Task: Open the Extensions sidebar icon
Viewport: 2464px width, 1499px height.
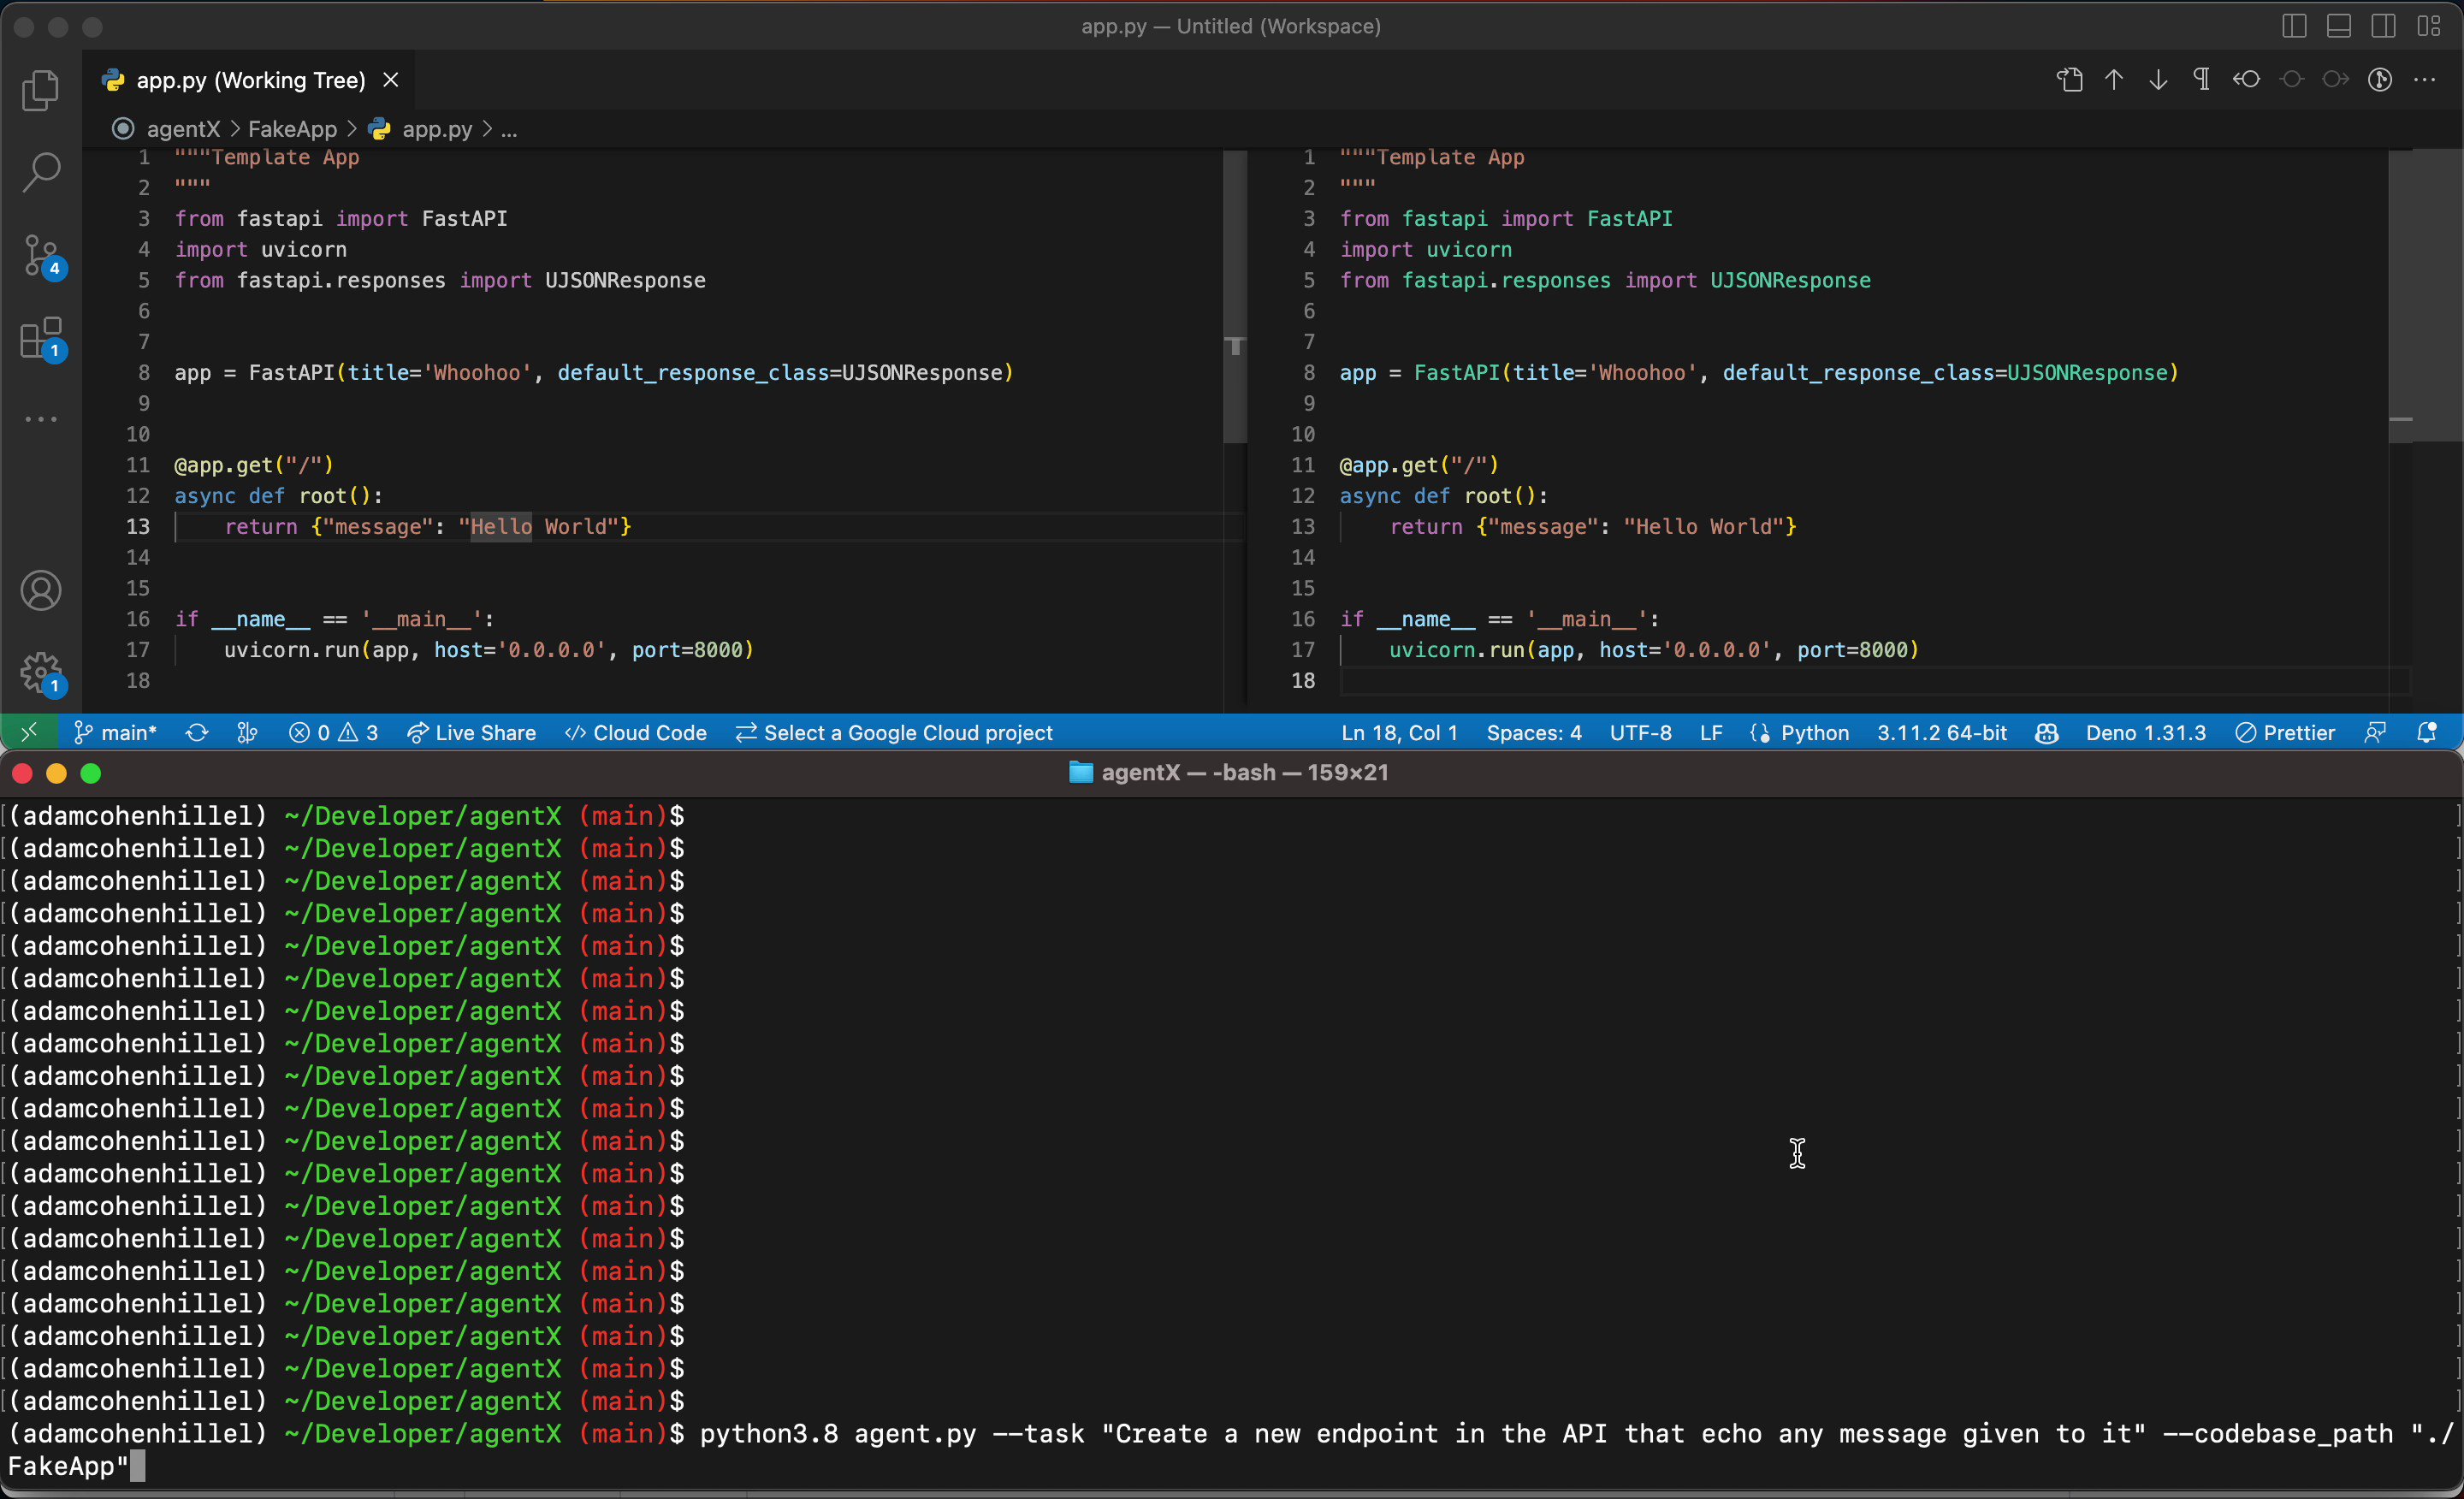Action: [x=41, y=339]
